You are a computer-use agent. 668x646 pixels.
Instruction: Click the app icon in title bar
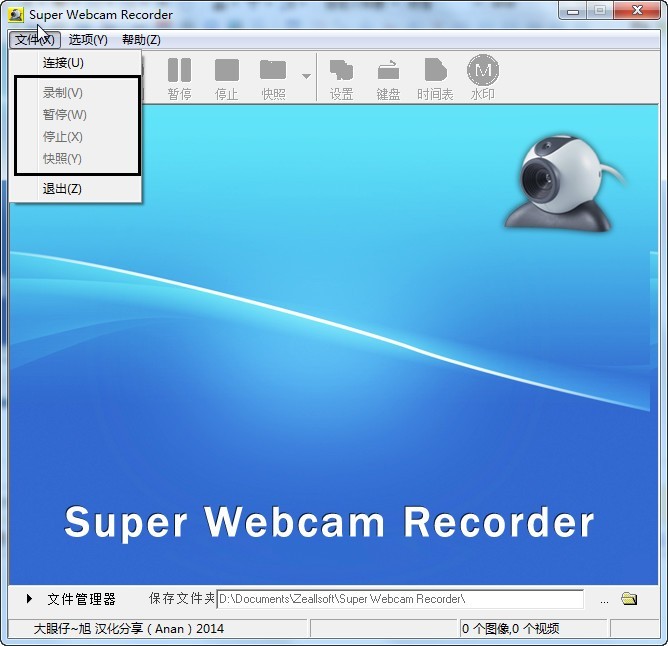(x=16, y=15)
